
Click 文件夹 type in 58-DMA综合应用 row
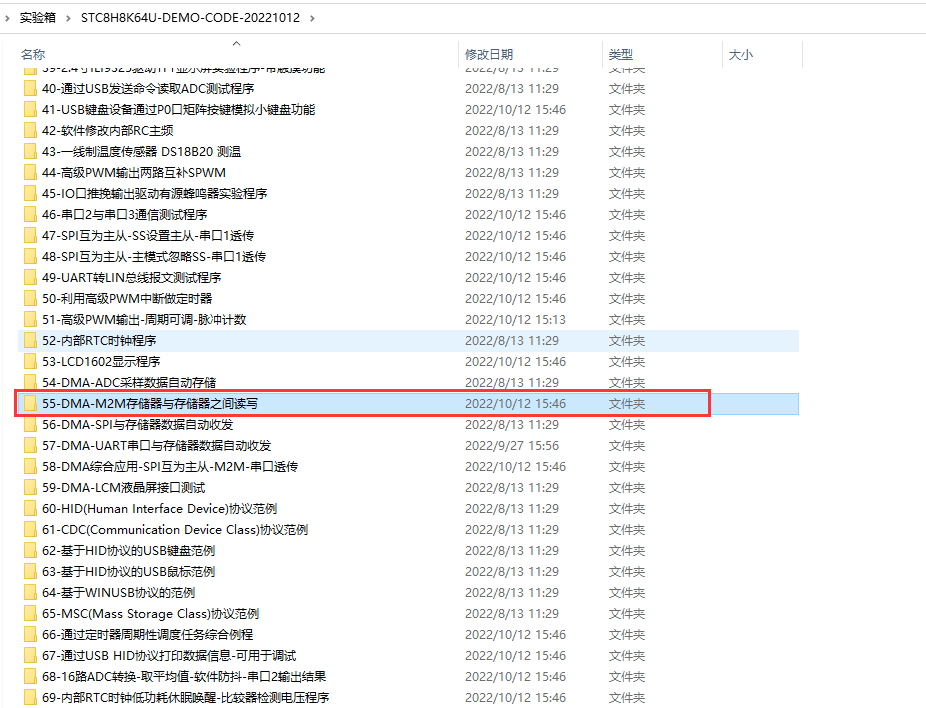tap(627, 467)
